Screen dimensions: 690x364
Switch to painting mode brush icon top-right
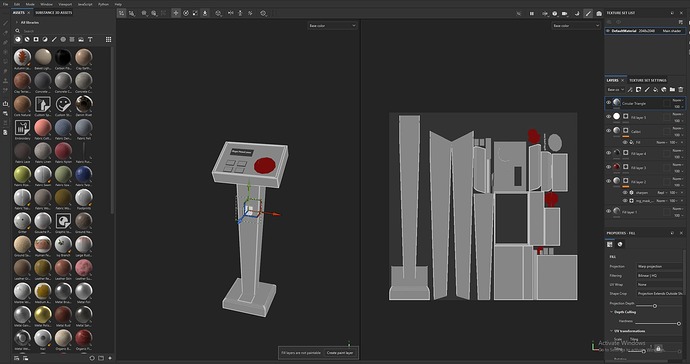click(588, 14)
